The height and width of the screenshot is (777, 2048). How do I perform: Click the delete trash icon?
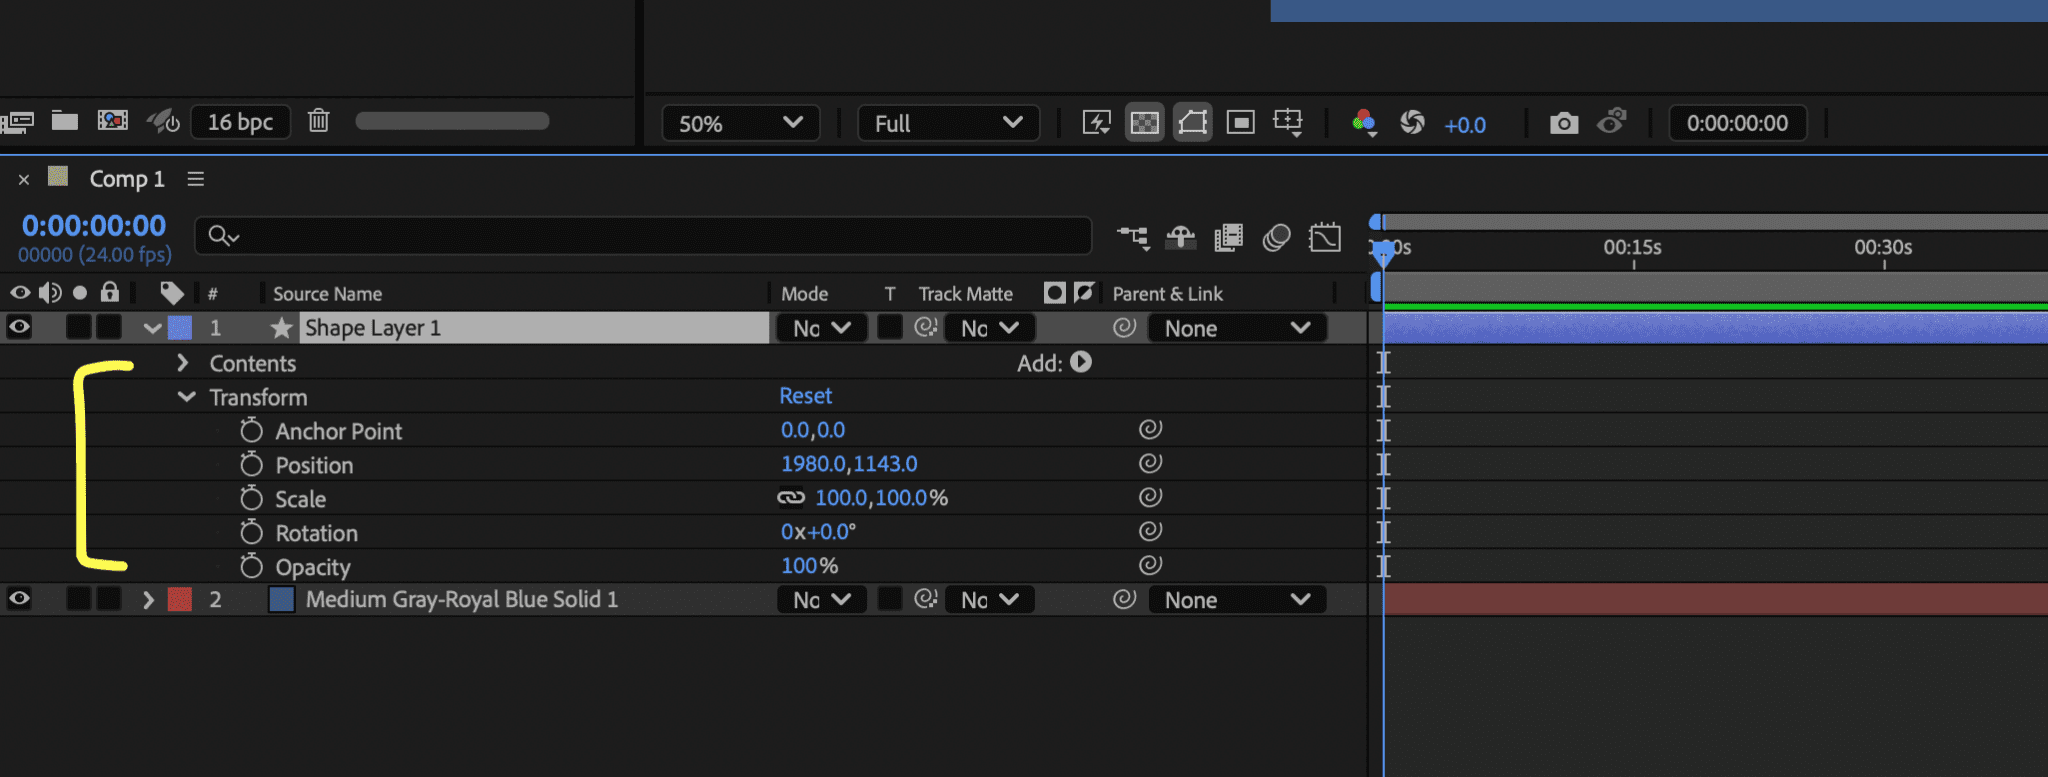click(x=318, y=121)
